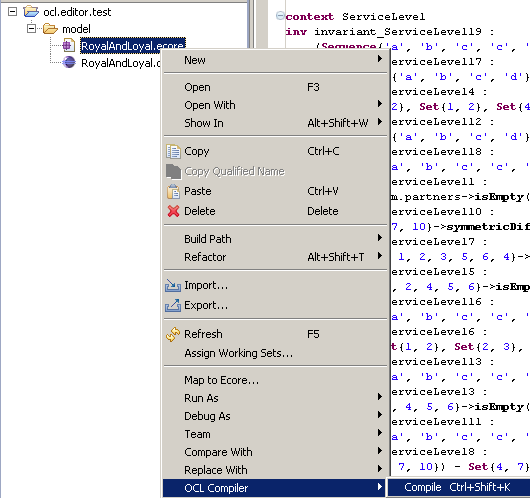Expand the Team submenu arrow
530x498 pixels.
coord(380,433)
